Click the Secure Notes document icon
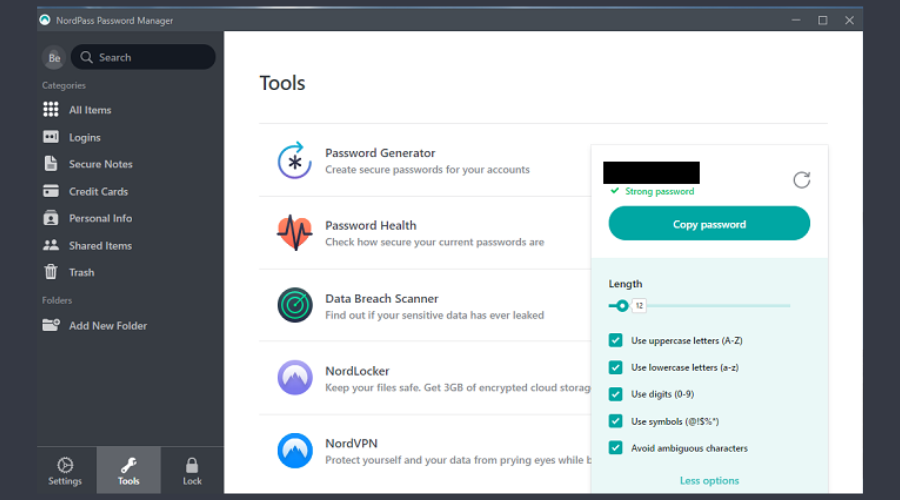Viewport: 900px width, 500px height. 51,164
